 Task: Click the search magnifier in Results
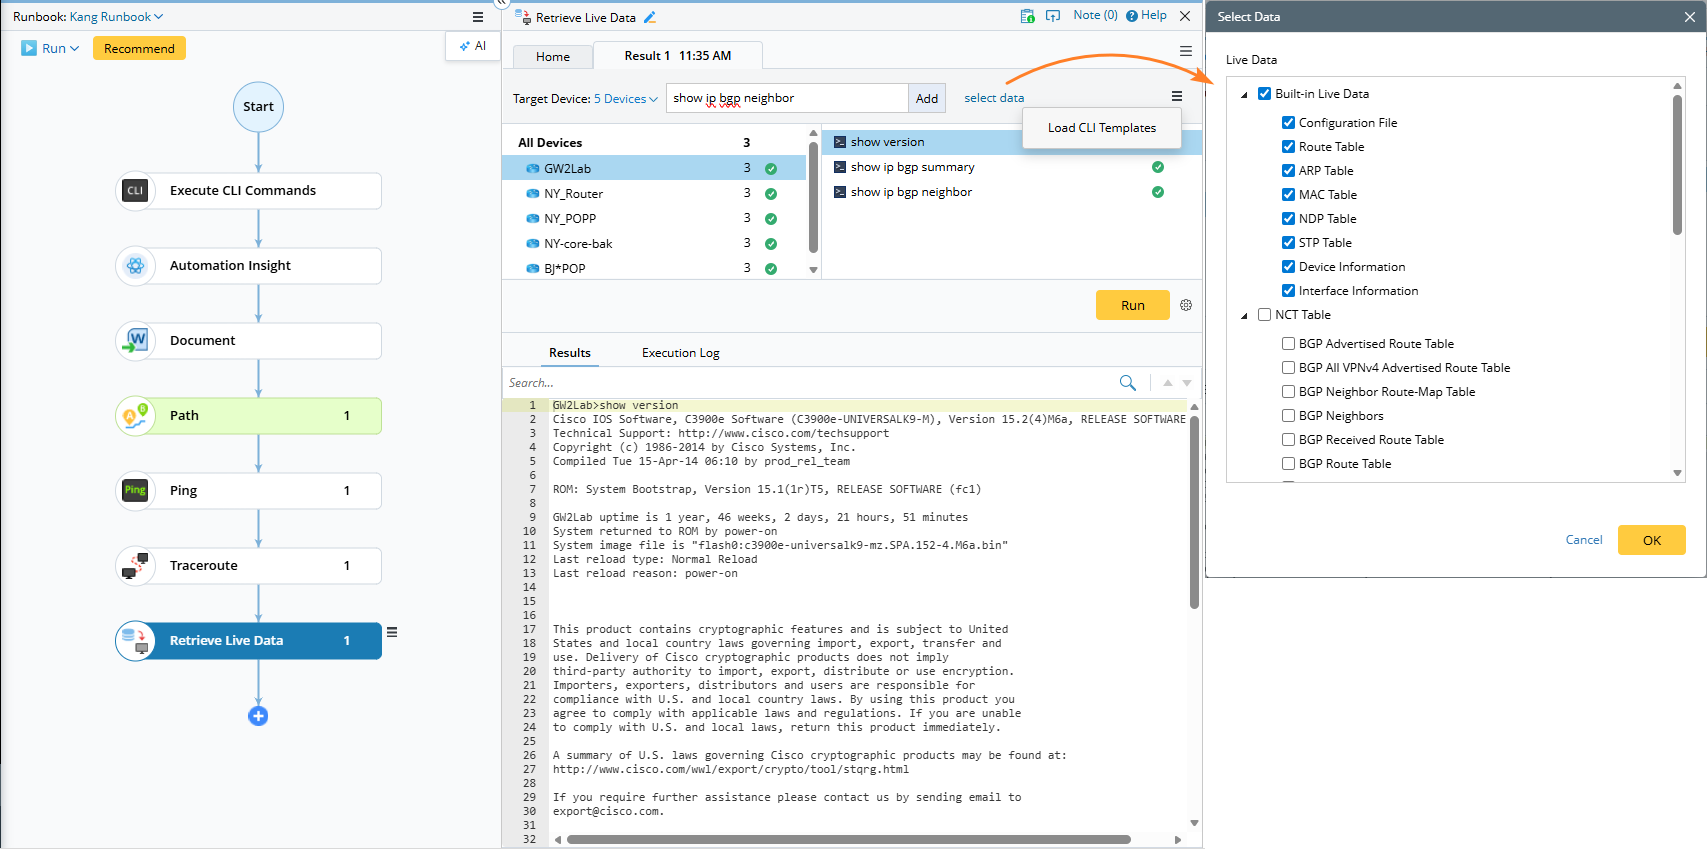tap(1127, 383)
